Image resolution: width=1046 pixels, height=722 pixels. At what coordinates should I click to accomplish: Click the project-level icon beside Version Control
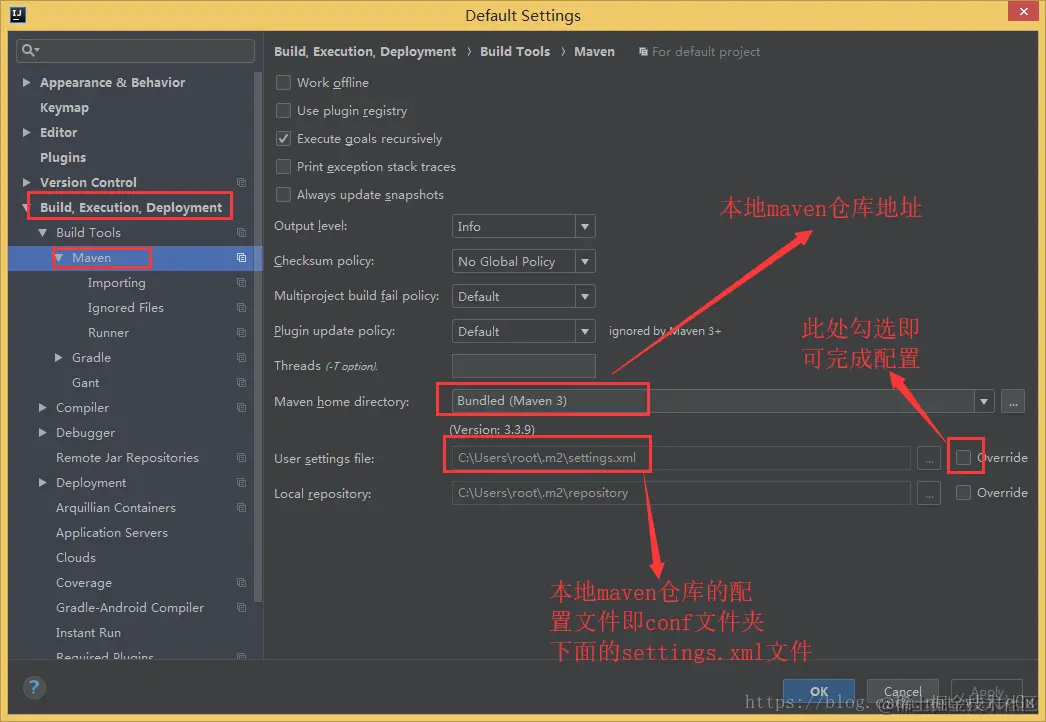pos(241,182)
